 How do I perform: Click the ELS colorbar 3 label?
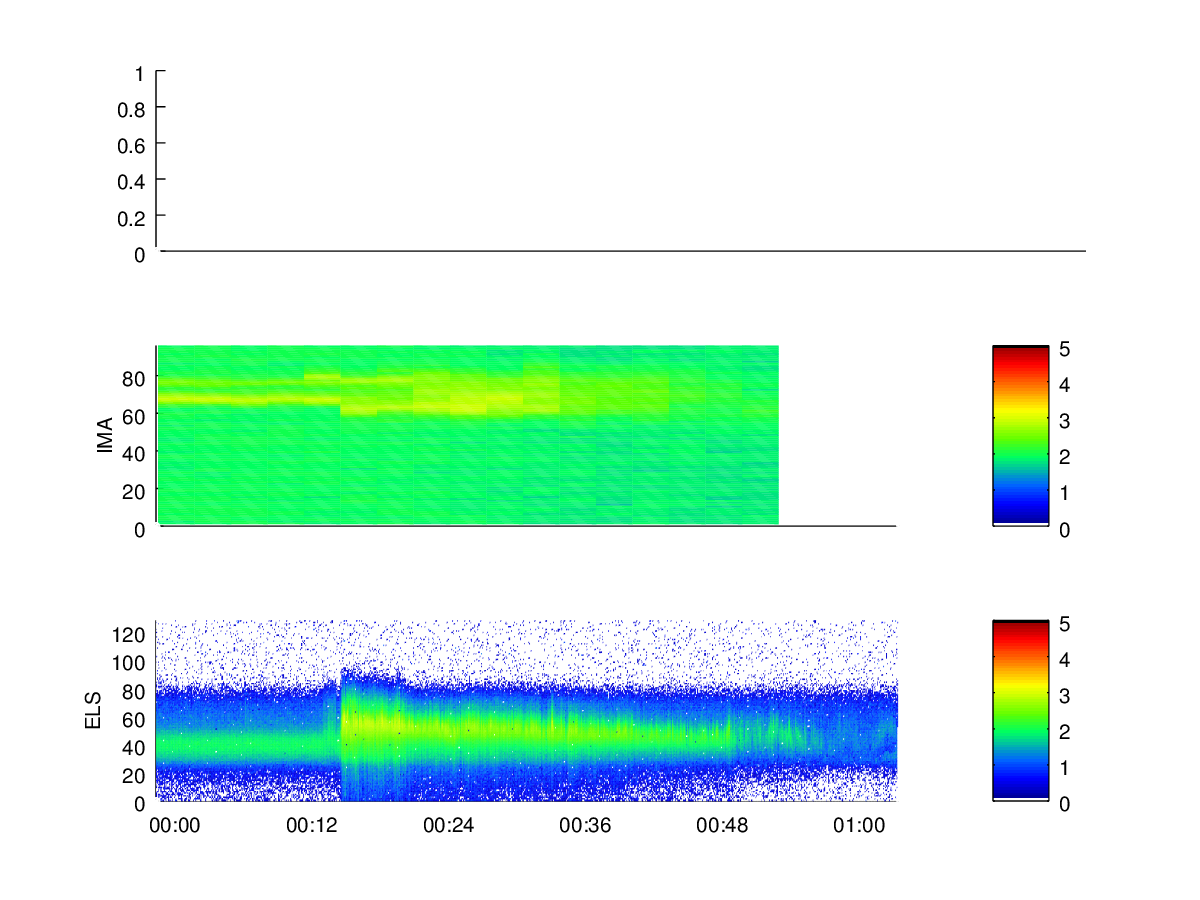click(1065, 696)
